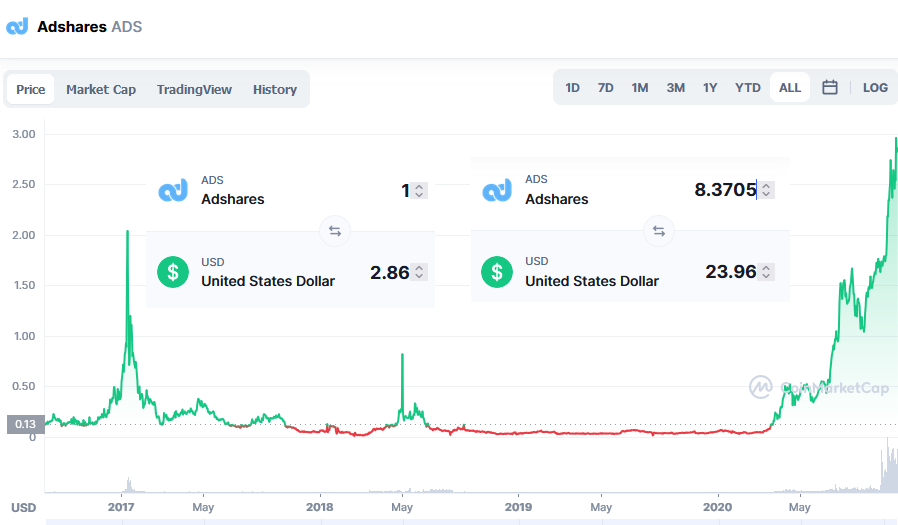Adjust stepper beside USD amount 23.96
The height and width of the screenshot is (525, 898).
(766, 271)
